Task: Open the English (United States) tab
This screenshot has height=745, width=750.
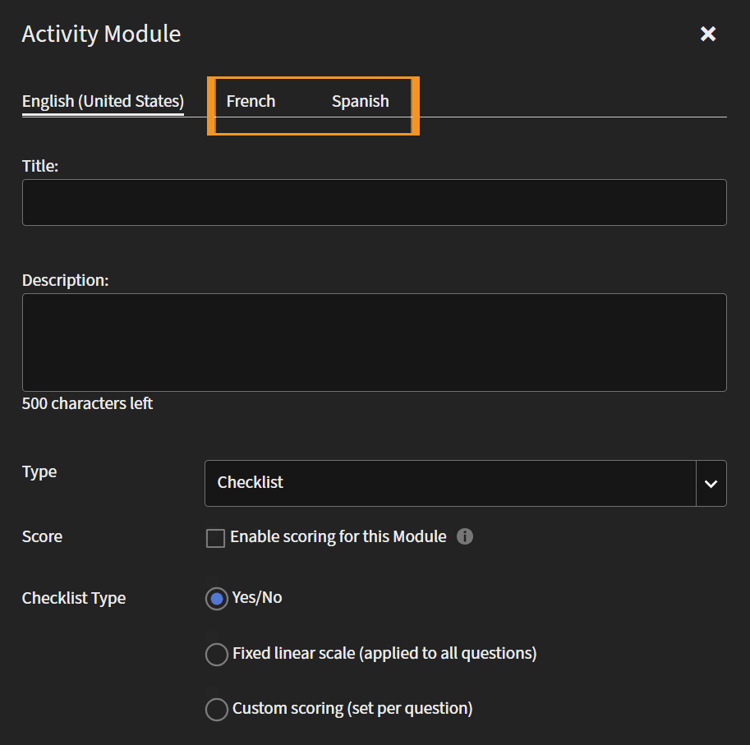Action: [x=103, y=101]
